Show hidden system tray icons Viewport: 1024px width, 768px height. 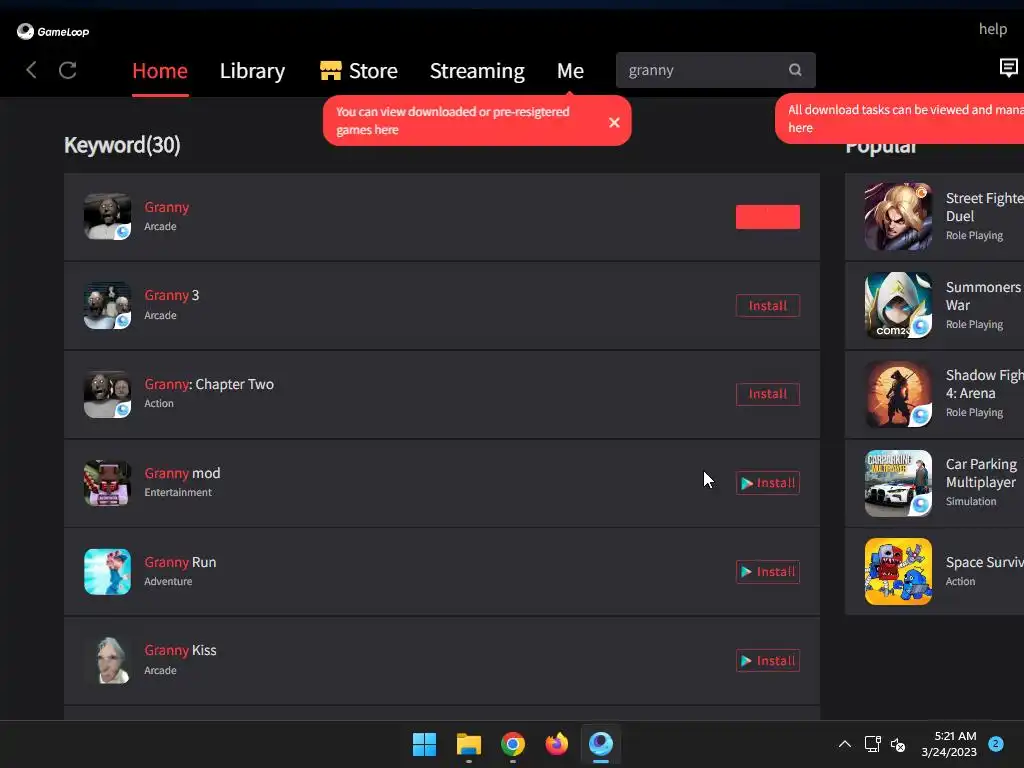pyautogui.click(x=844, y=744)
